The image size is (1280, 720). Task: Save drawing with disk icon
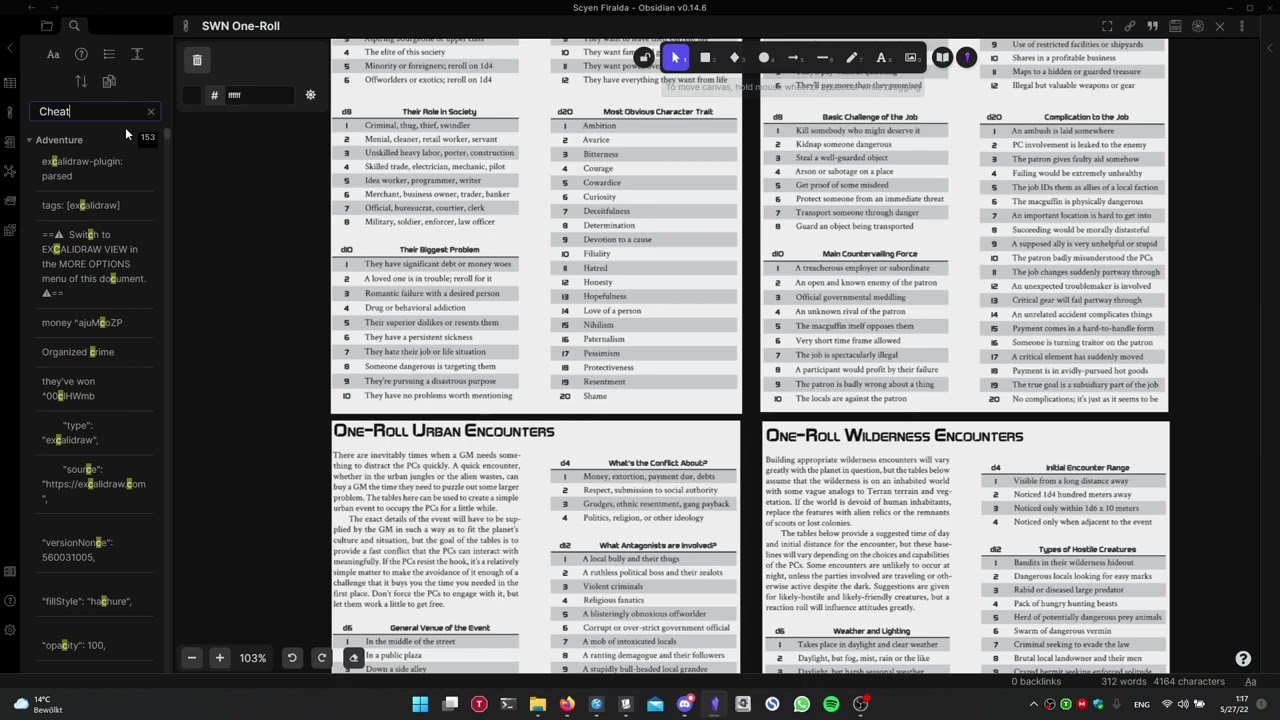click(1175, 26)
